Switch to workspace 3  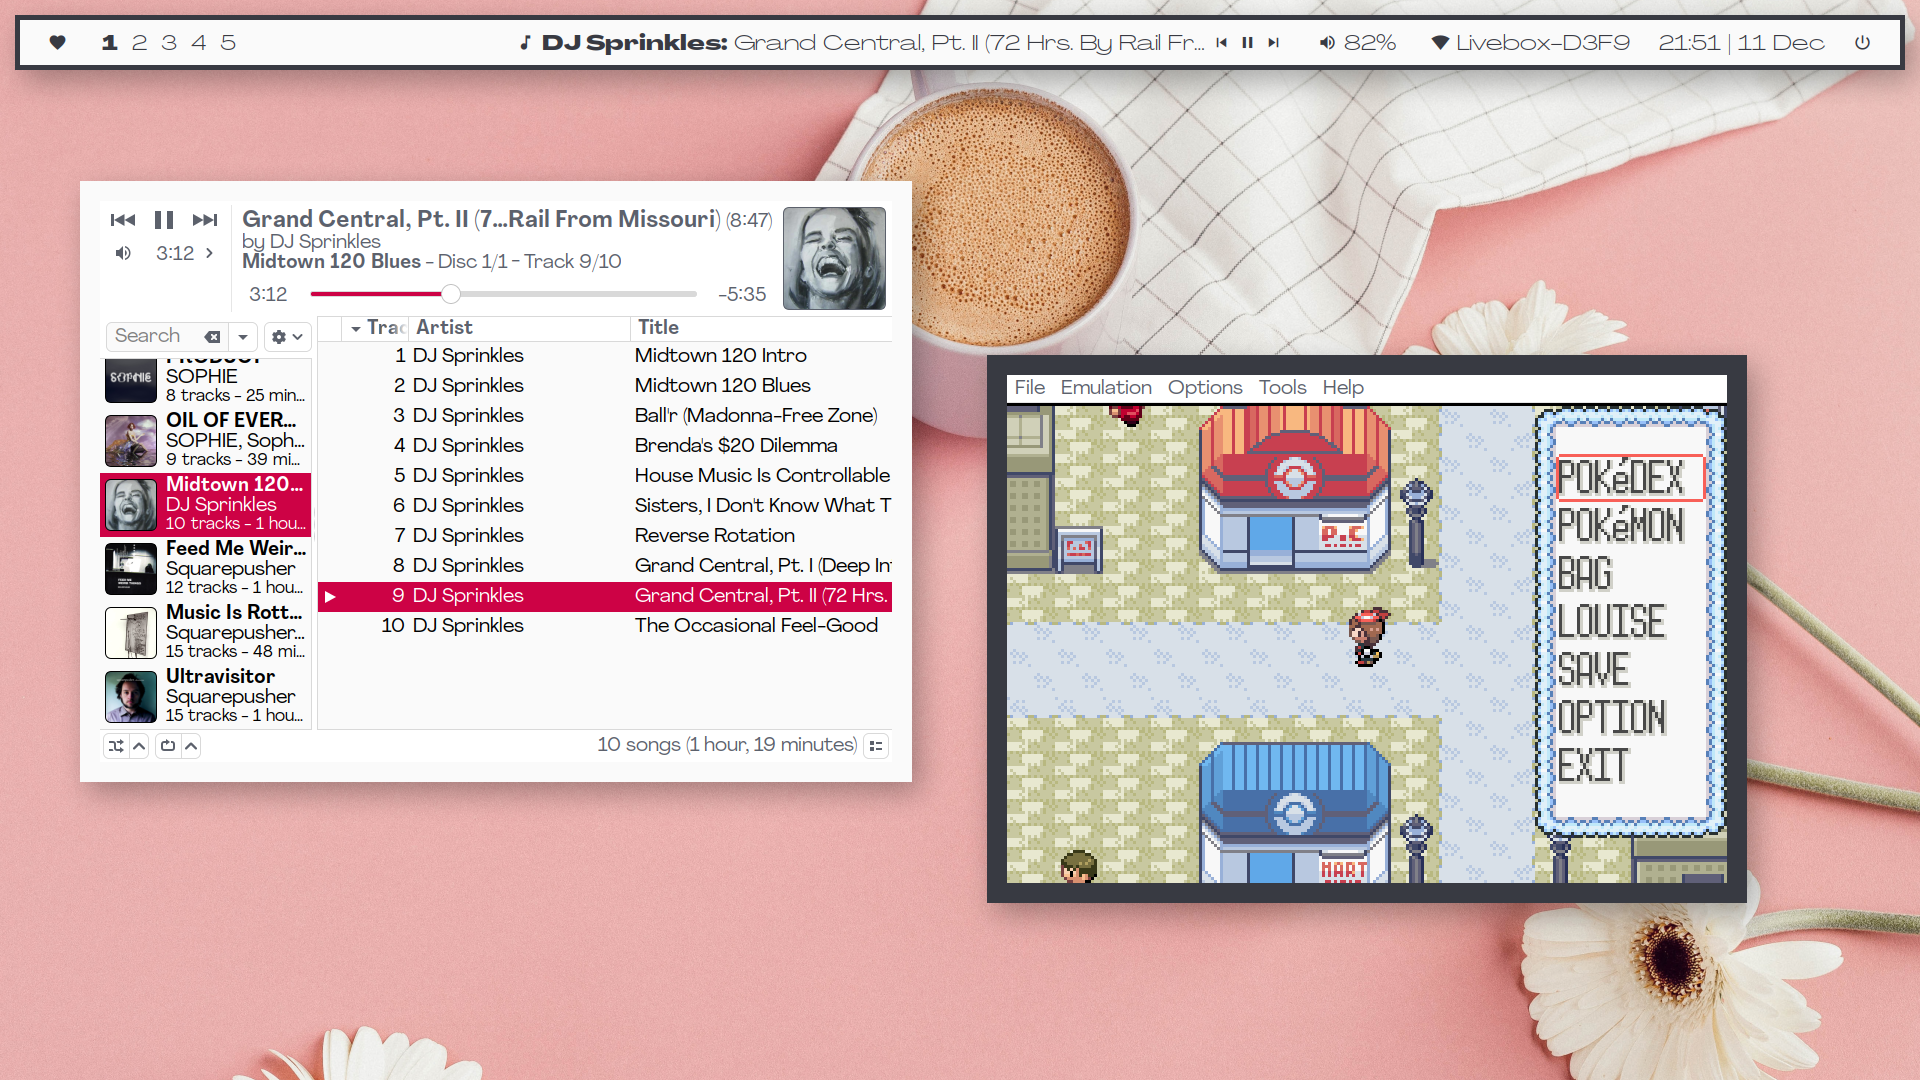pos(169,43)
